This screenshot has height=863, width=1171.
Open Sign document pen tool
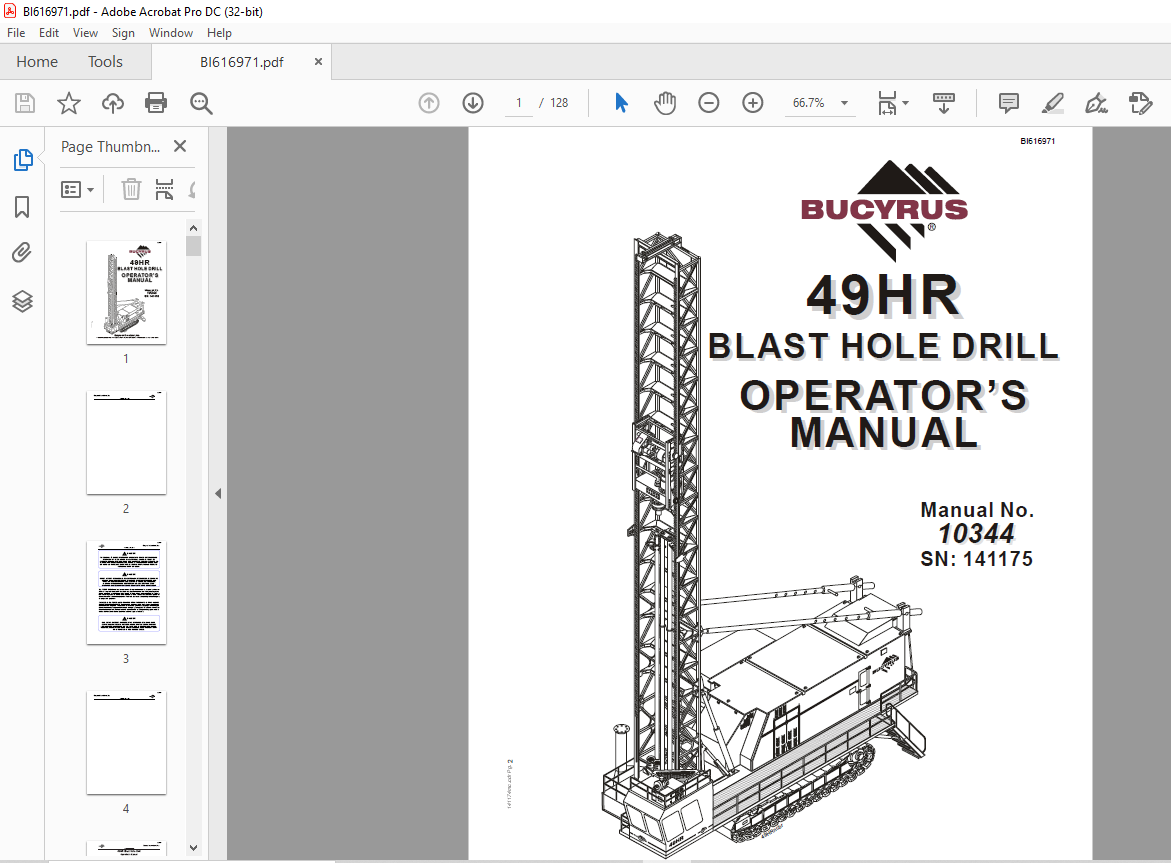tap(1096, 103)
